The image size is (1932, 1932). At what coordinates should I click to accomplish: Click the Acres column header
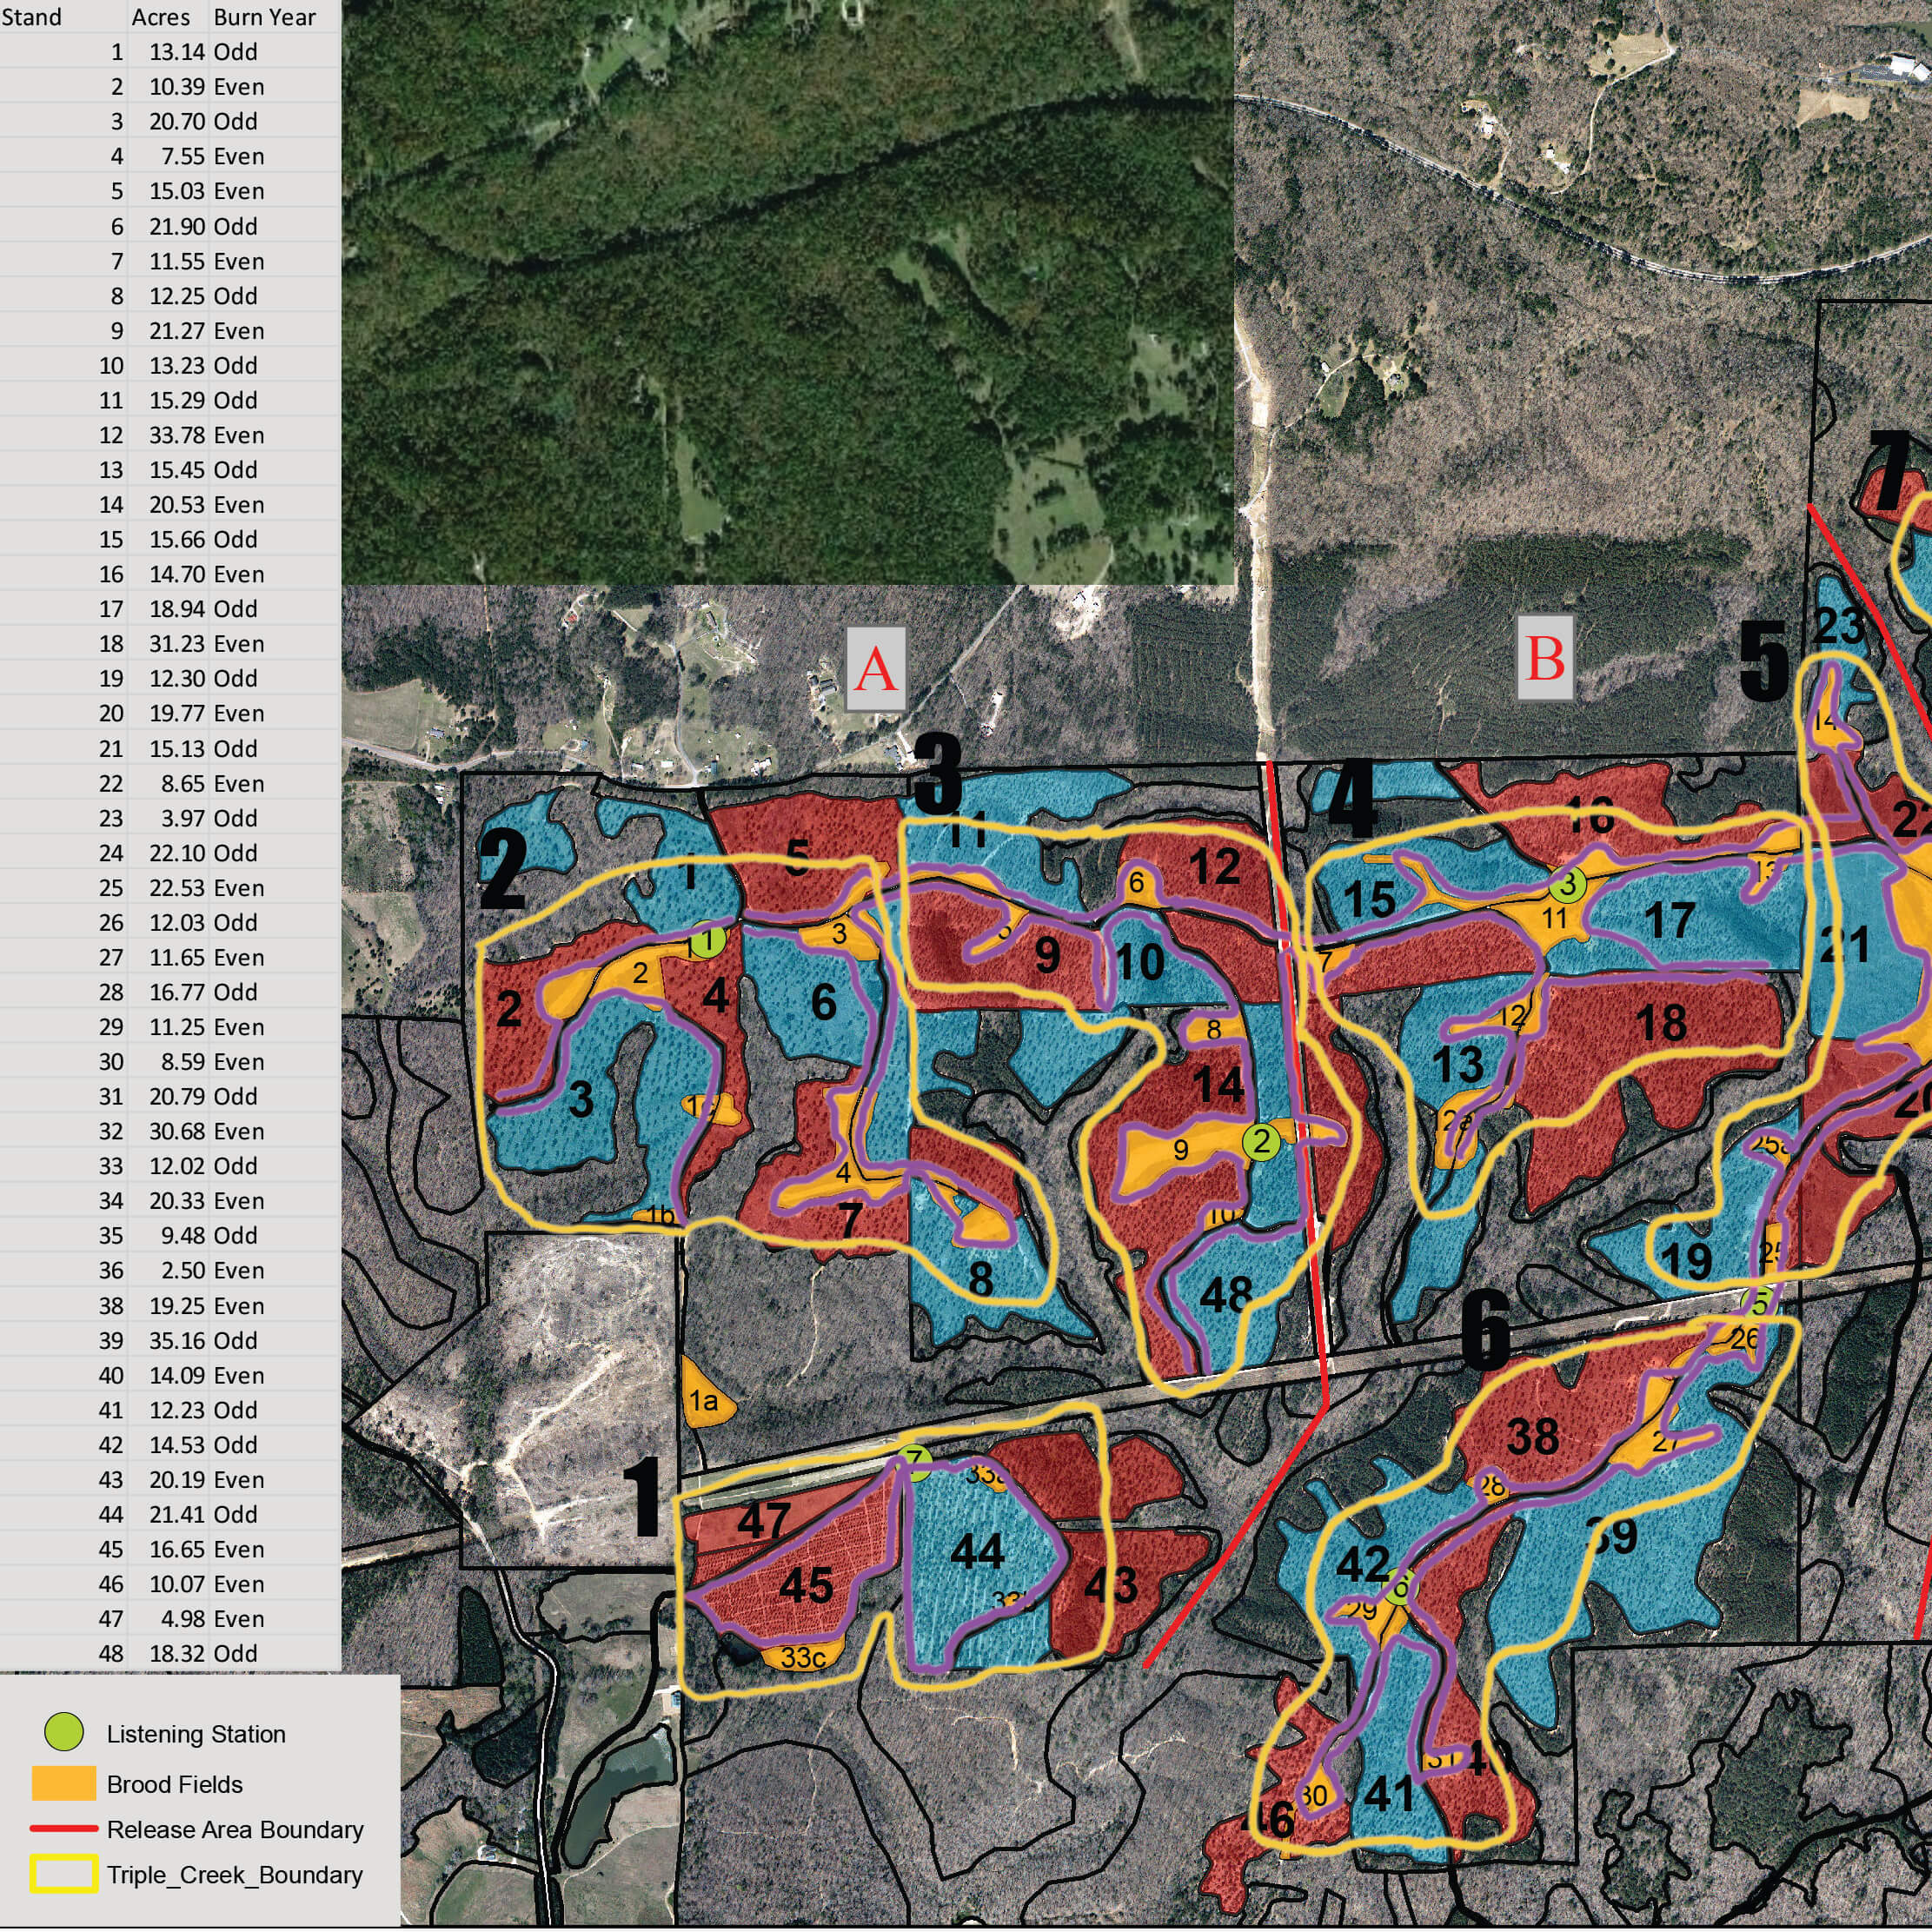(x=160, y=17)
